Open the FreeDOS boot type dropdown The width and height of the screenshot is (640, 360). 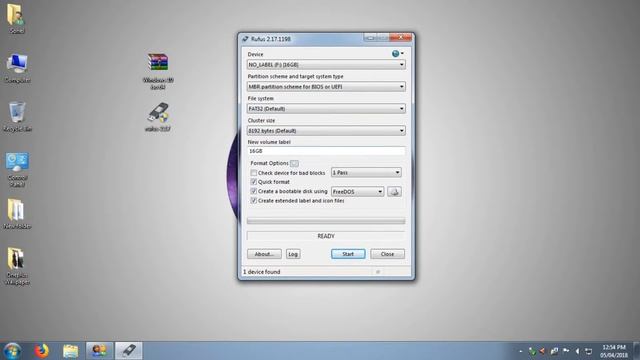pyautogui.click(x=358, y=191)
